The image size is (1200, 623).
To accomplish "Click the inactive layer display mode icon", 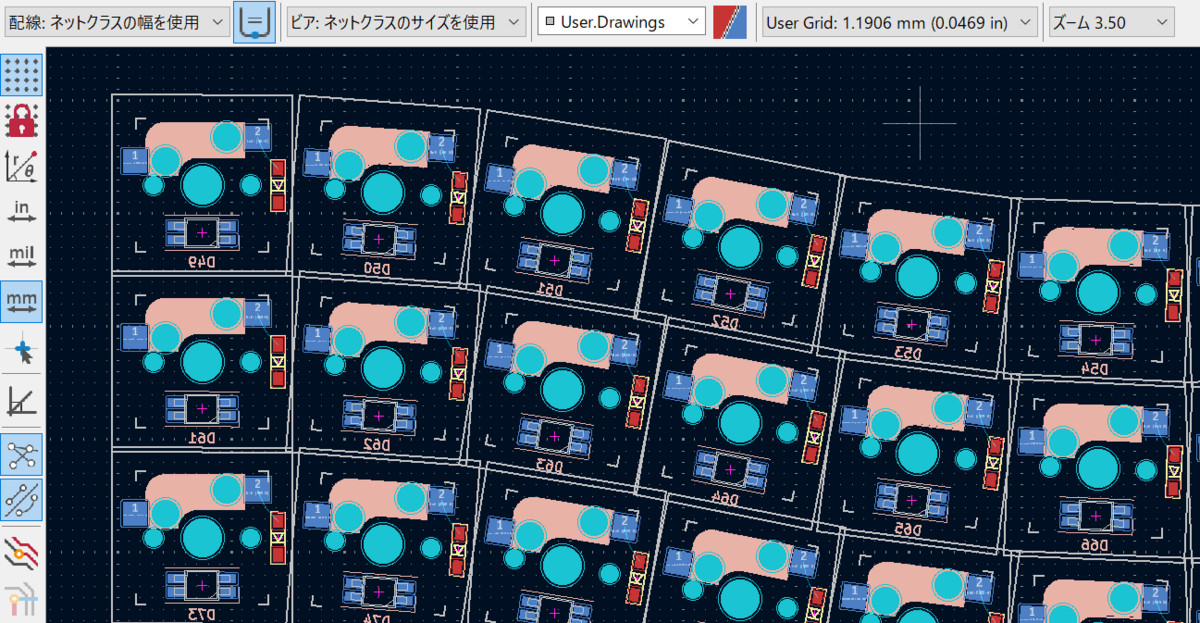I will (x=22, y=552).
